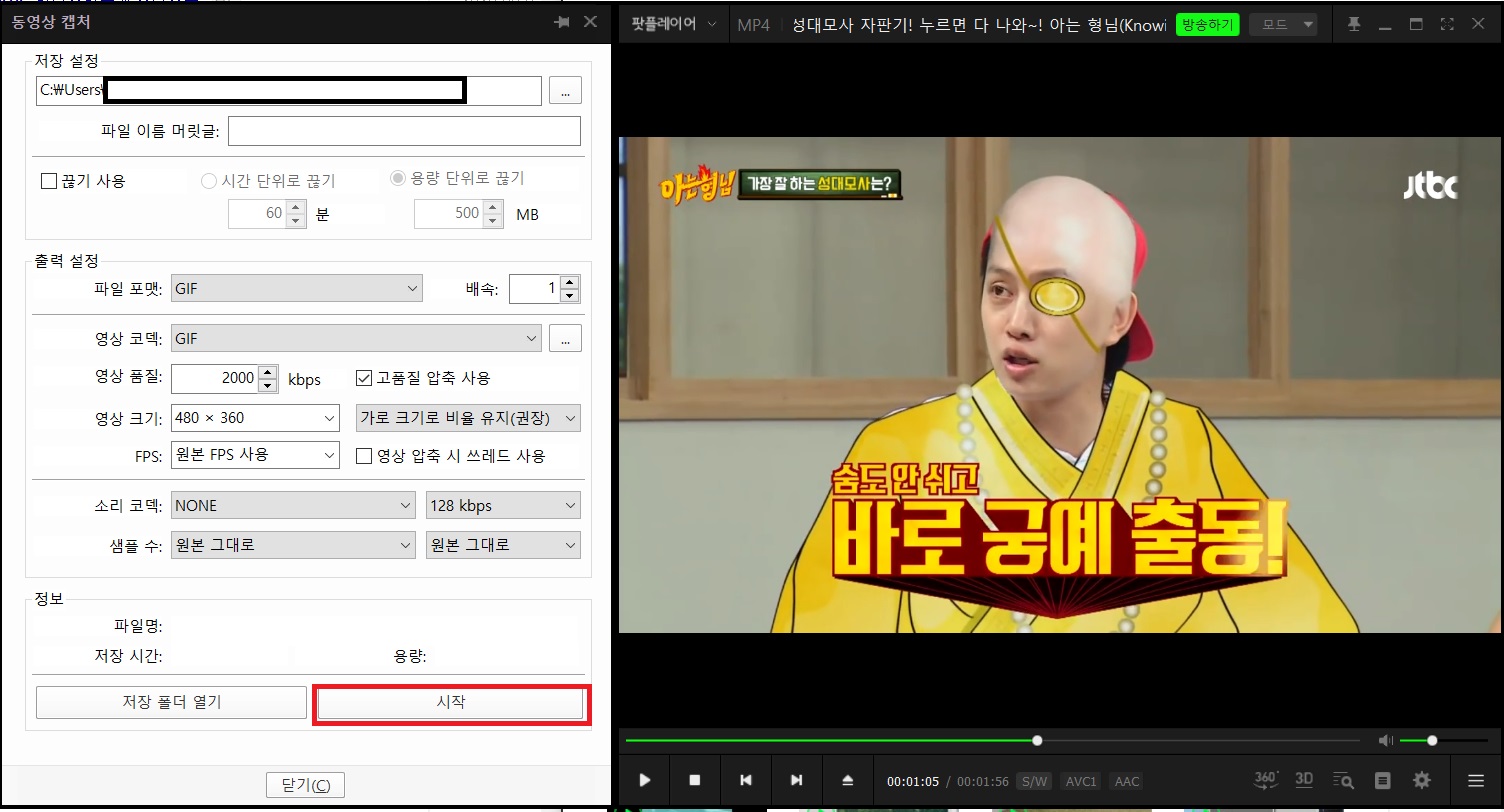Open the 영상 크기 480 × 360 dropdown
Viewport: 1504px width, 812px height.
point(255,418)
